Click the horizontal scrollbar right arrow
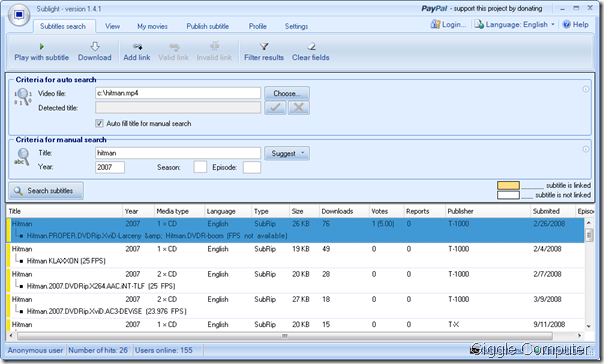Image resolution: width=604 pixels, height=364 pixels. pyautogui.click(x=579, y=336)
